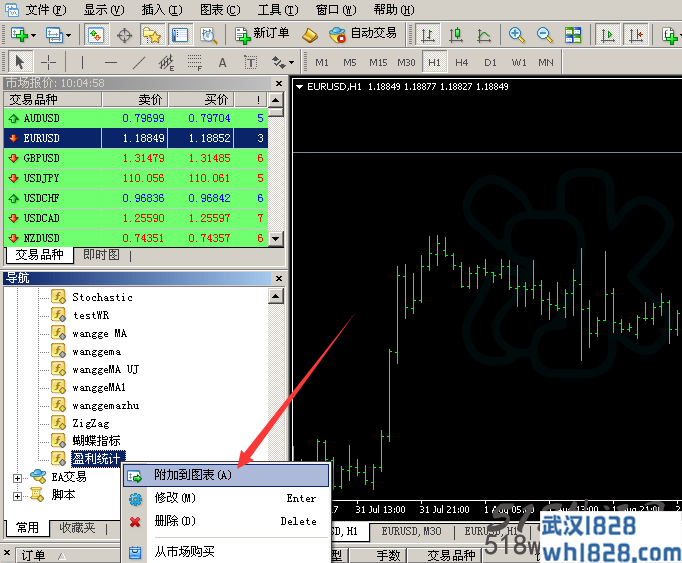Click the zoom in magnifier icon
Screen dimensions: 682x563
tap(516, 35)
